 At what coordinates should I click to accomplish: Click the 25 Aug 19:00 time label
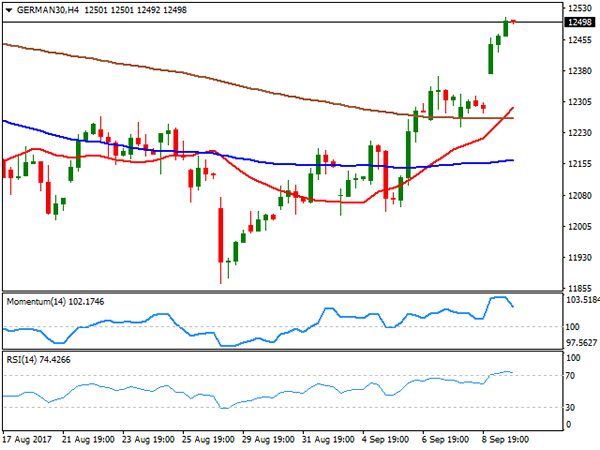coord(208,439)
